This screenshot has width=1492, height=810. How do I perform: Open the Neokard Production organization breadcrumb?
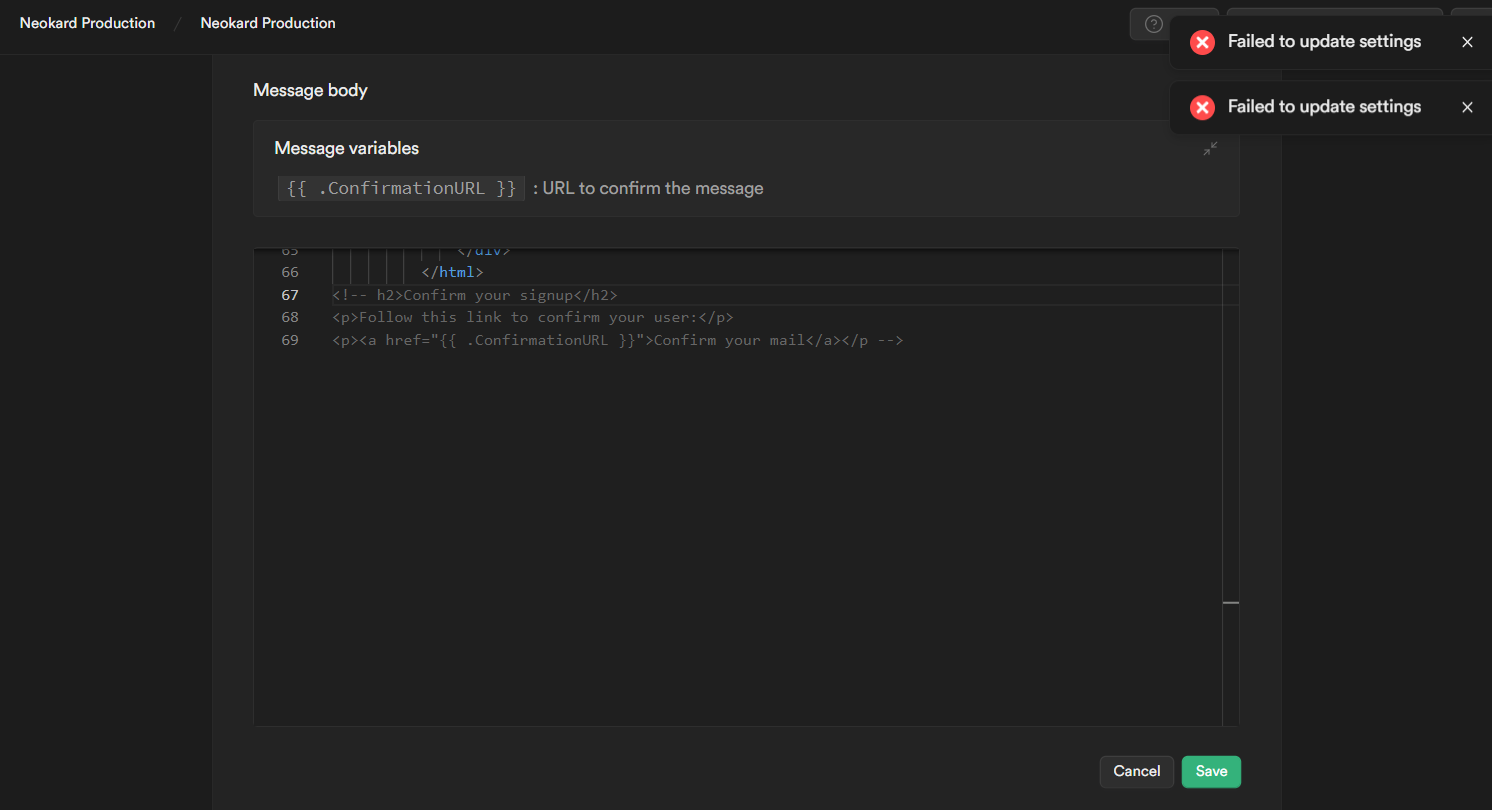tap(87, 23)
